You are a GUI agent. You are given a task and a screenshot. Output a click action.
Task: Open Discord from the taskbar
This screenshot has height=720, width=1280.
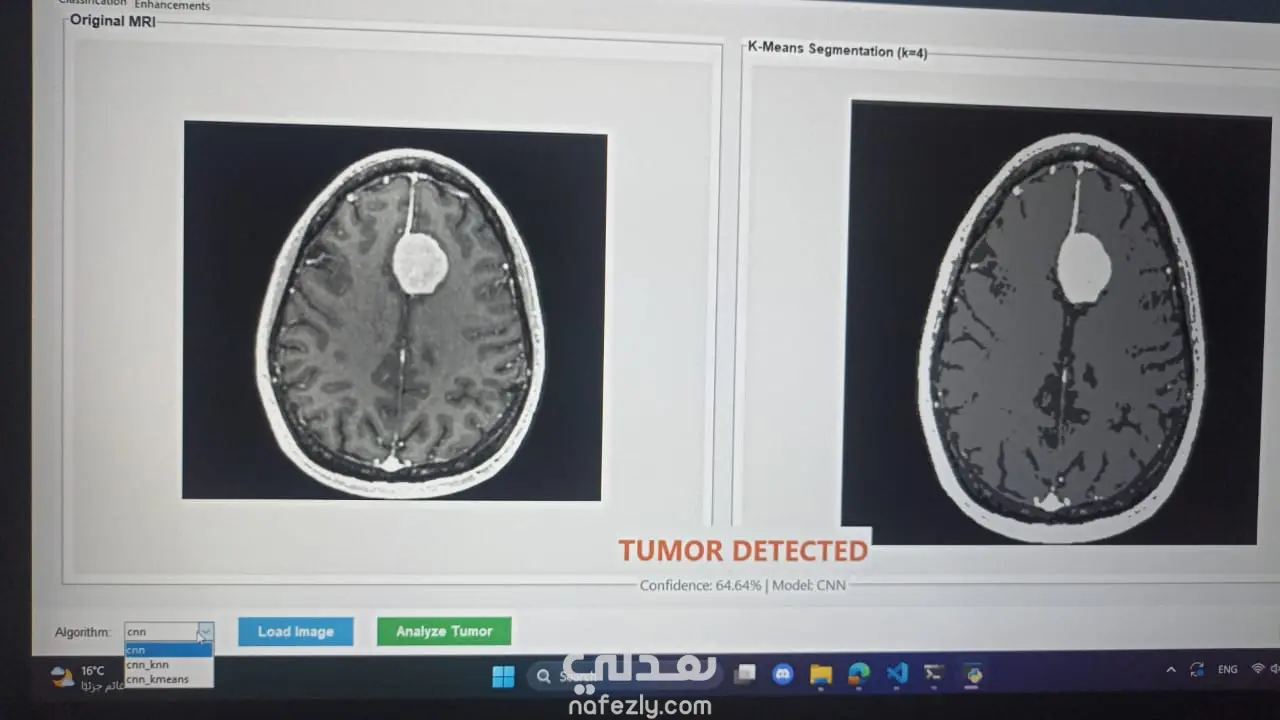pos(782,675)
